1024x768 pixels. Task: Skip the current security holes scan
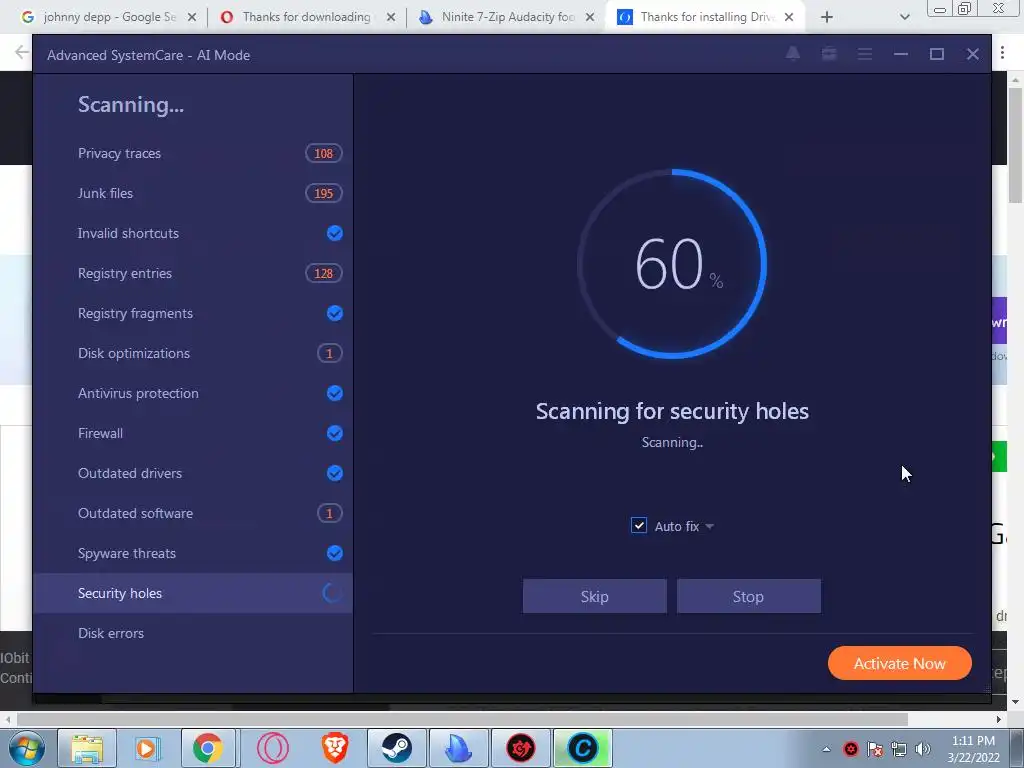pyautogui.click(x=595, y=596)
